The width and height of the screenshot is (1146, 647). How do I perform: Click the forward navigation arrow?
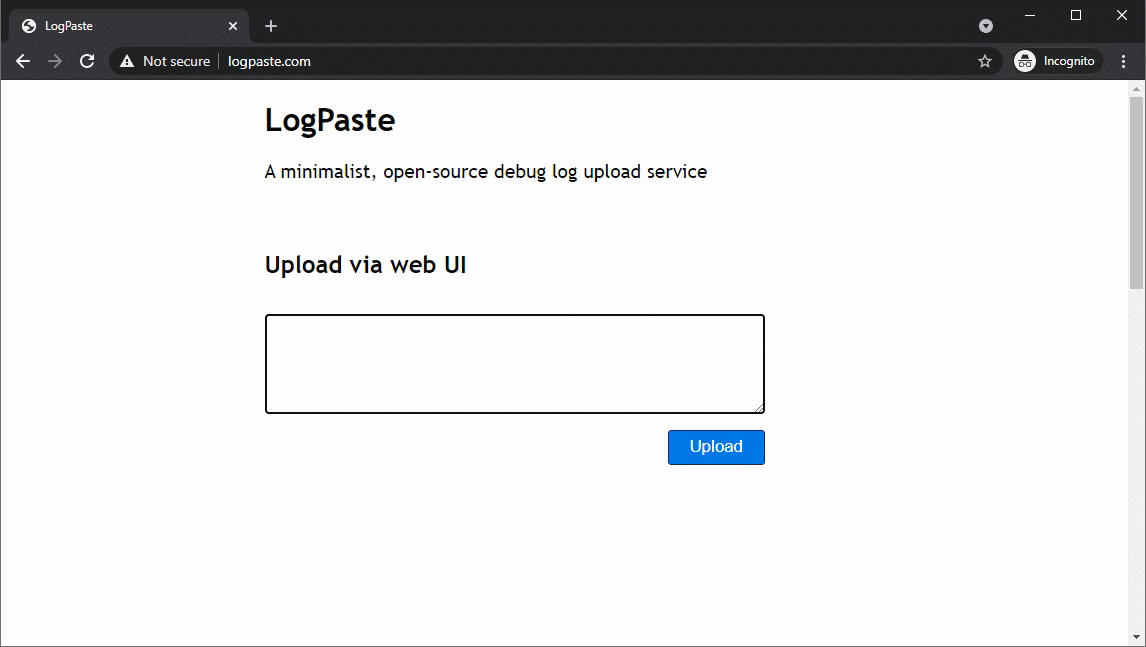tap(55, 61)
